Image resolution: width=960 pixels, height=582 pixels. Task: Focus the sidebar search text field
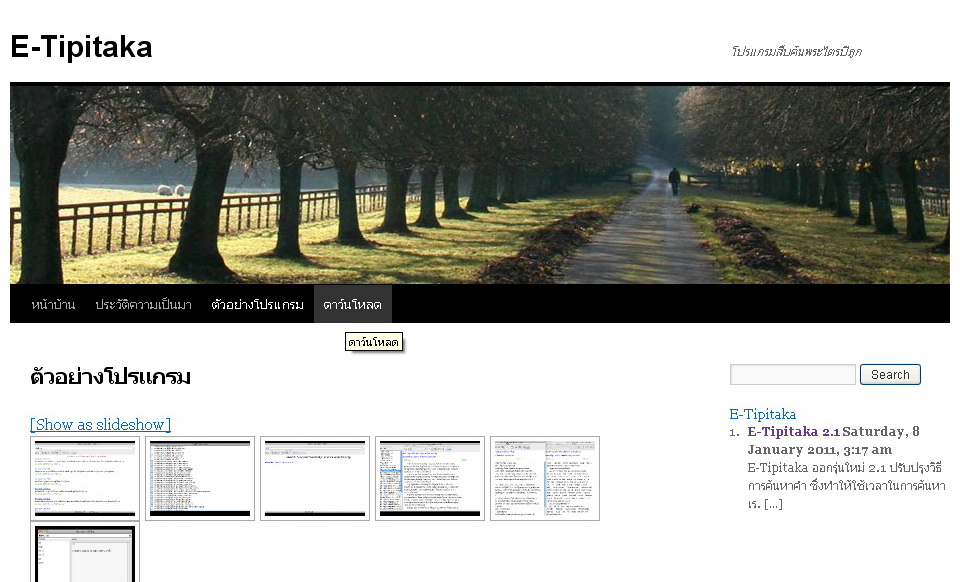[x=792, y=375]
